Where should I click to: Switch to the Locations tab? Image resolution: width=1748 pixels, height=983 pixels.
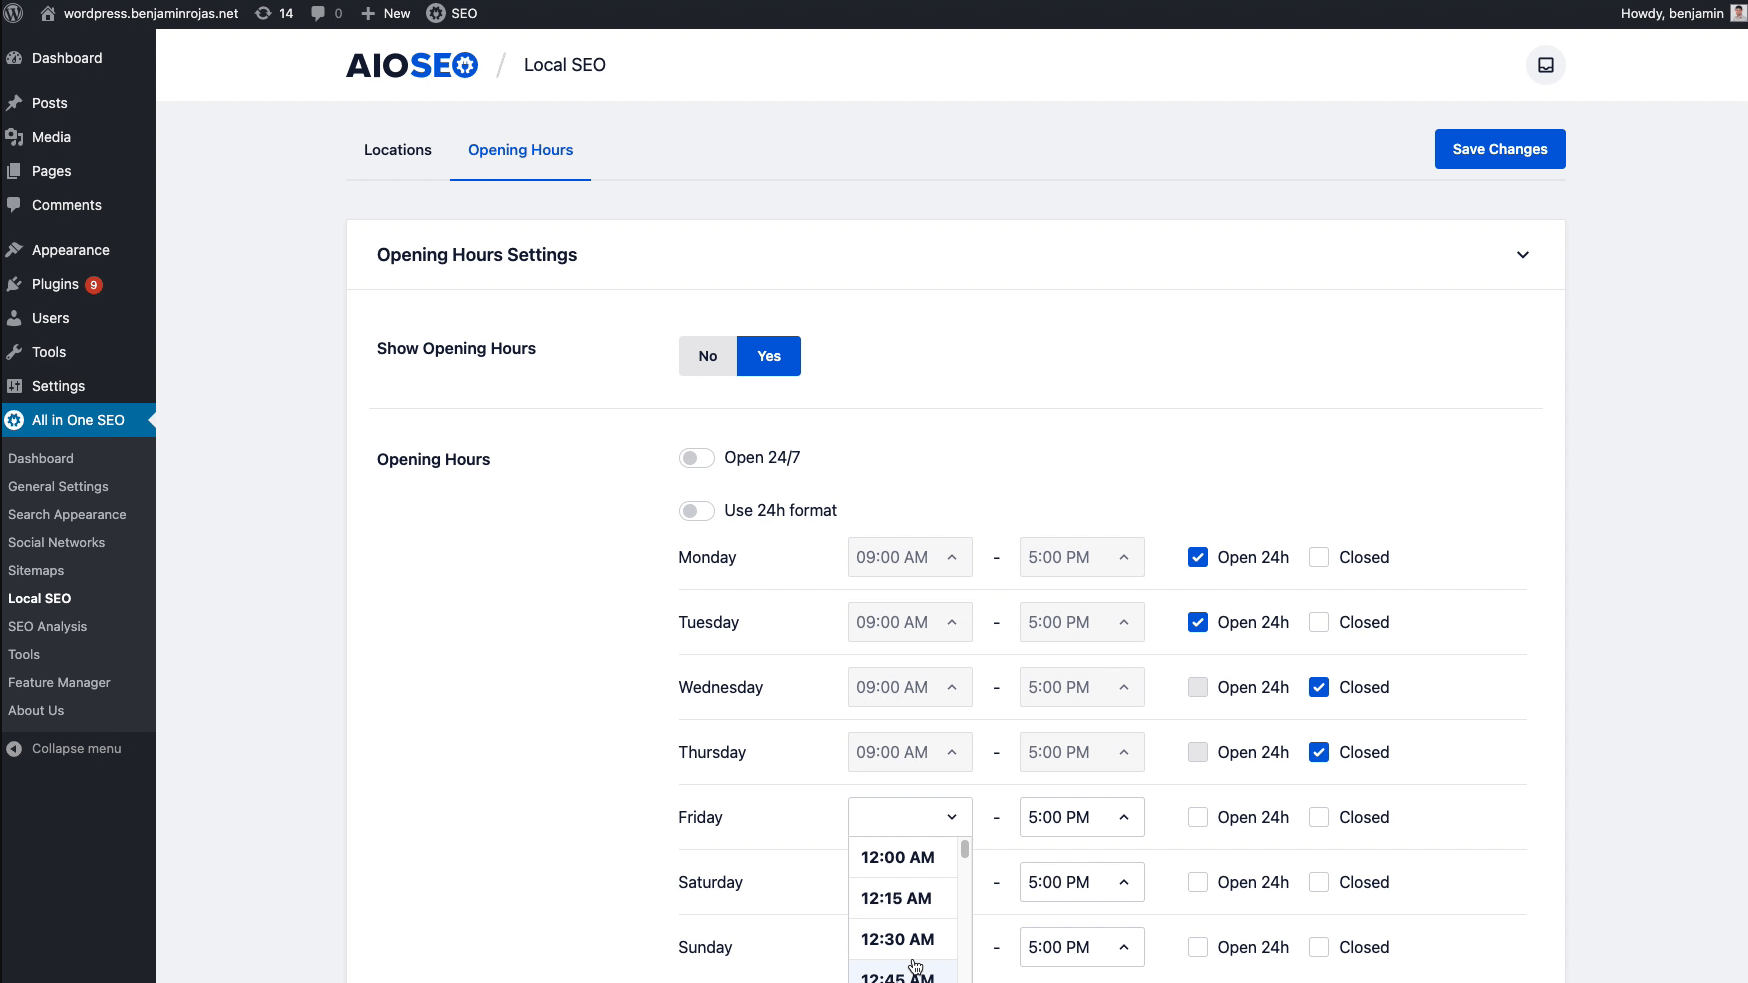(397, 150)
